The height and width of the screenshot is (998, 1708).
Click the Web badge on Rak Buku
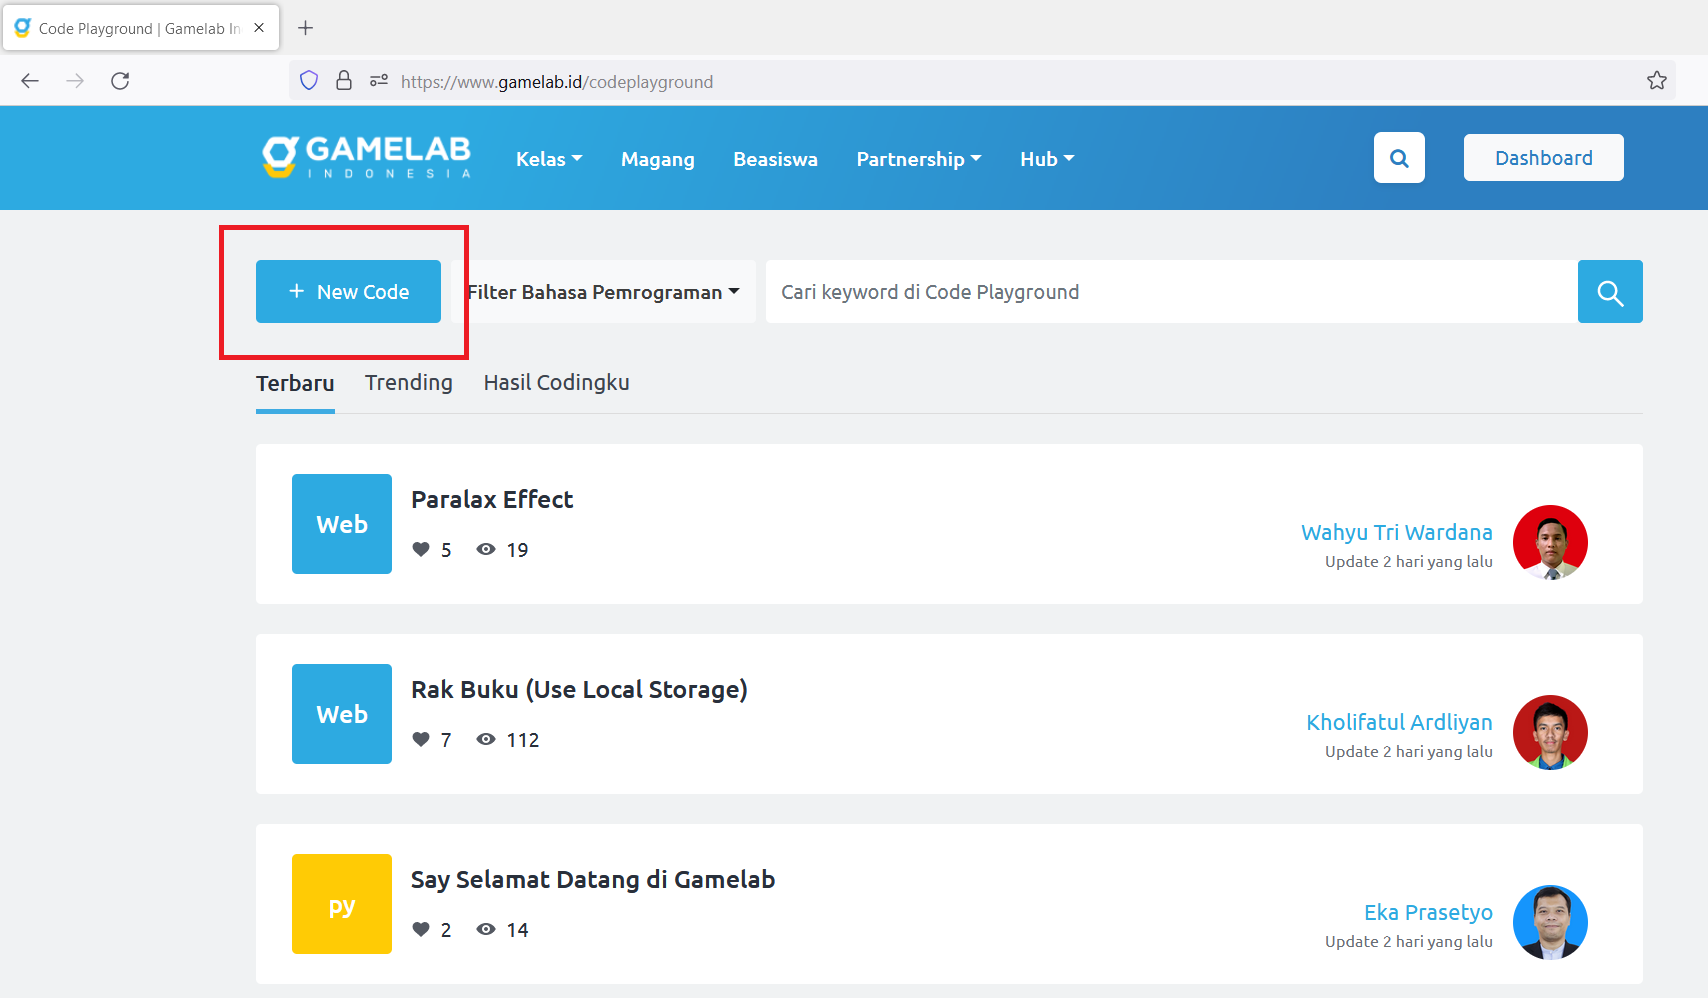pyautogui.click(x=342, y=713)
